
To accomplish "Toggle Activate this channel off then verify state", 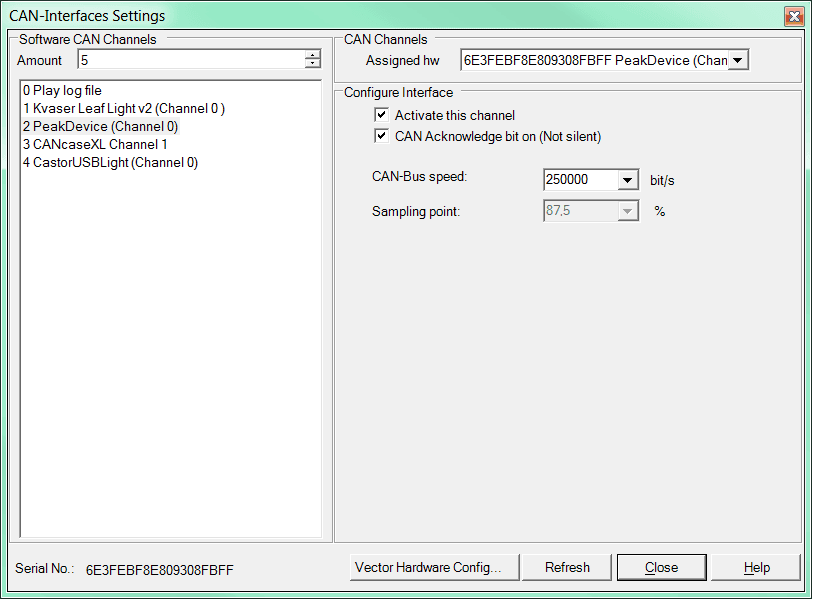I will 381,114.
